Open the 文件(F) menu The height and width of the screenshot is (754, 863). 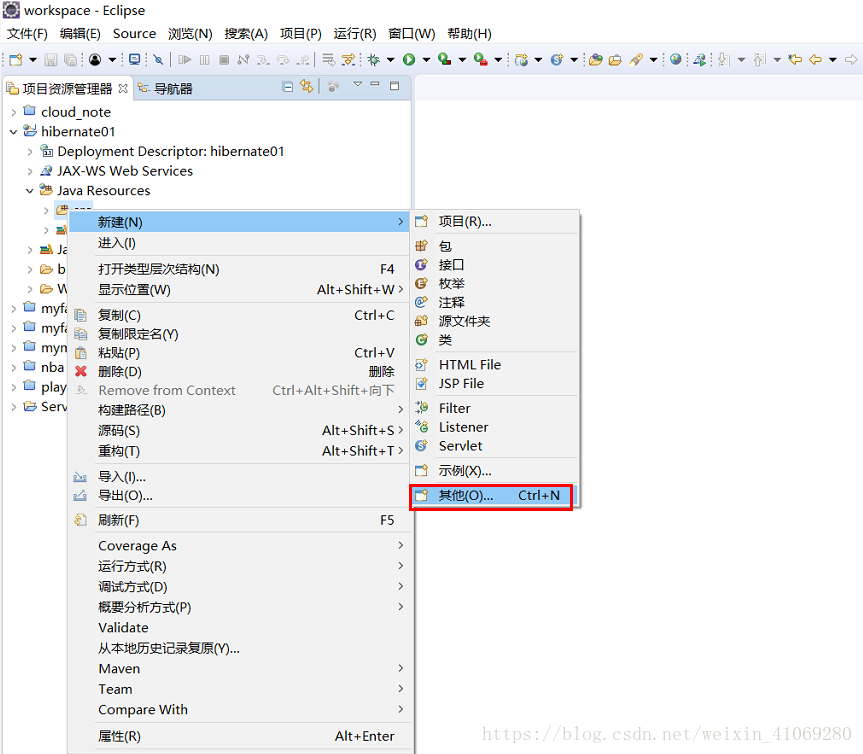27,34
